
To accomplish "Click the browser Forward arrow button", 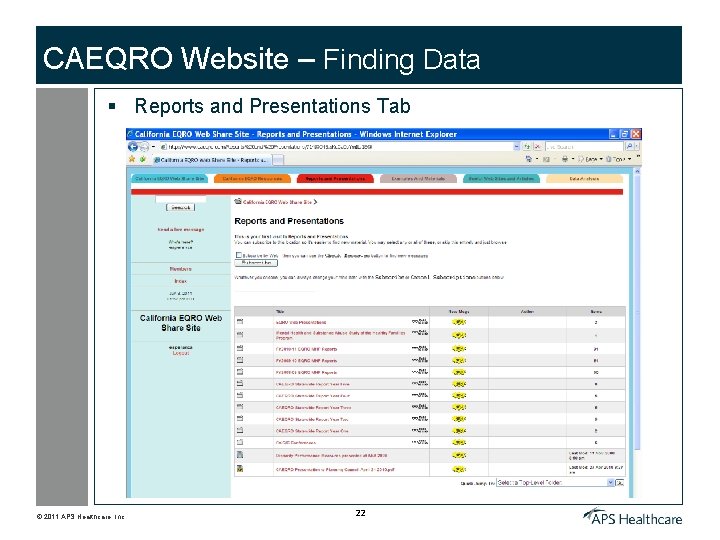I will (x=144, y=147).
